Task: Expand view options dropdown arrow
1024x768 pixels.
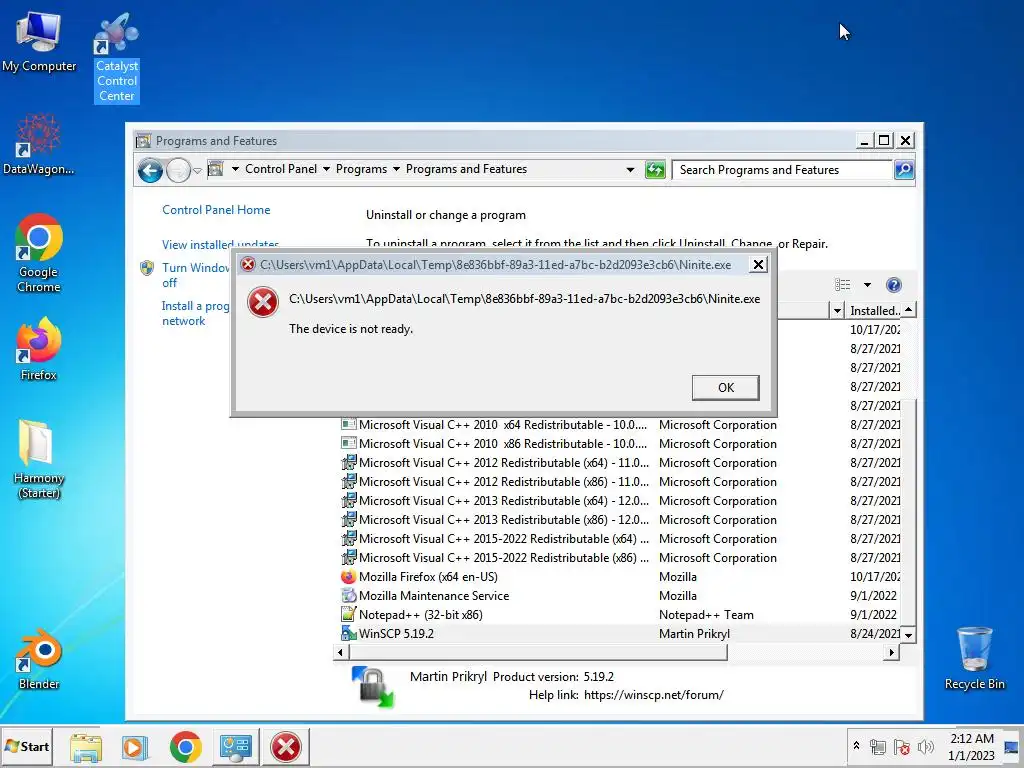Action: click(867, 285)
